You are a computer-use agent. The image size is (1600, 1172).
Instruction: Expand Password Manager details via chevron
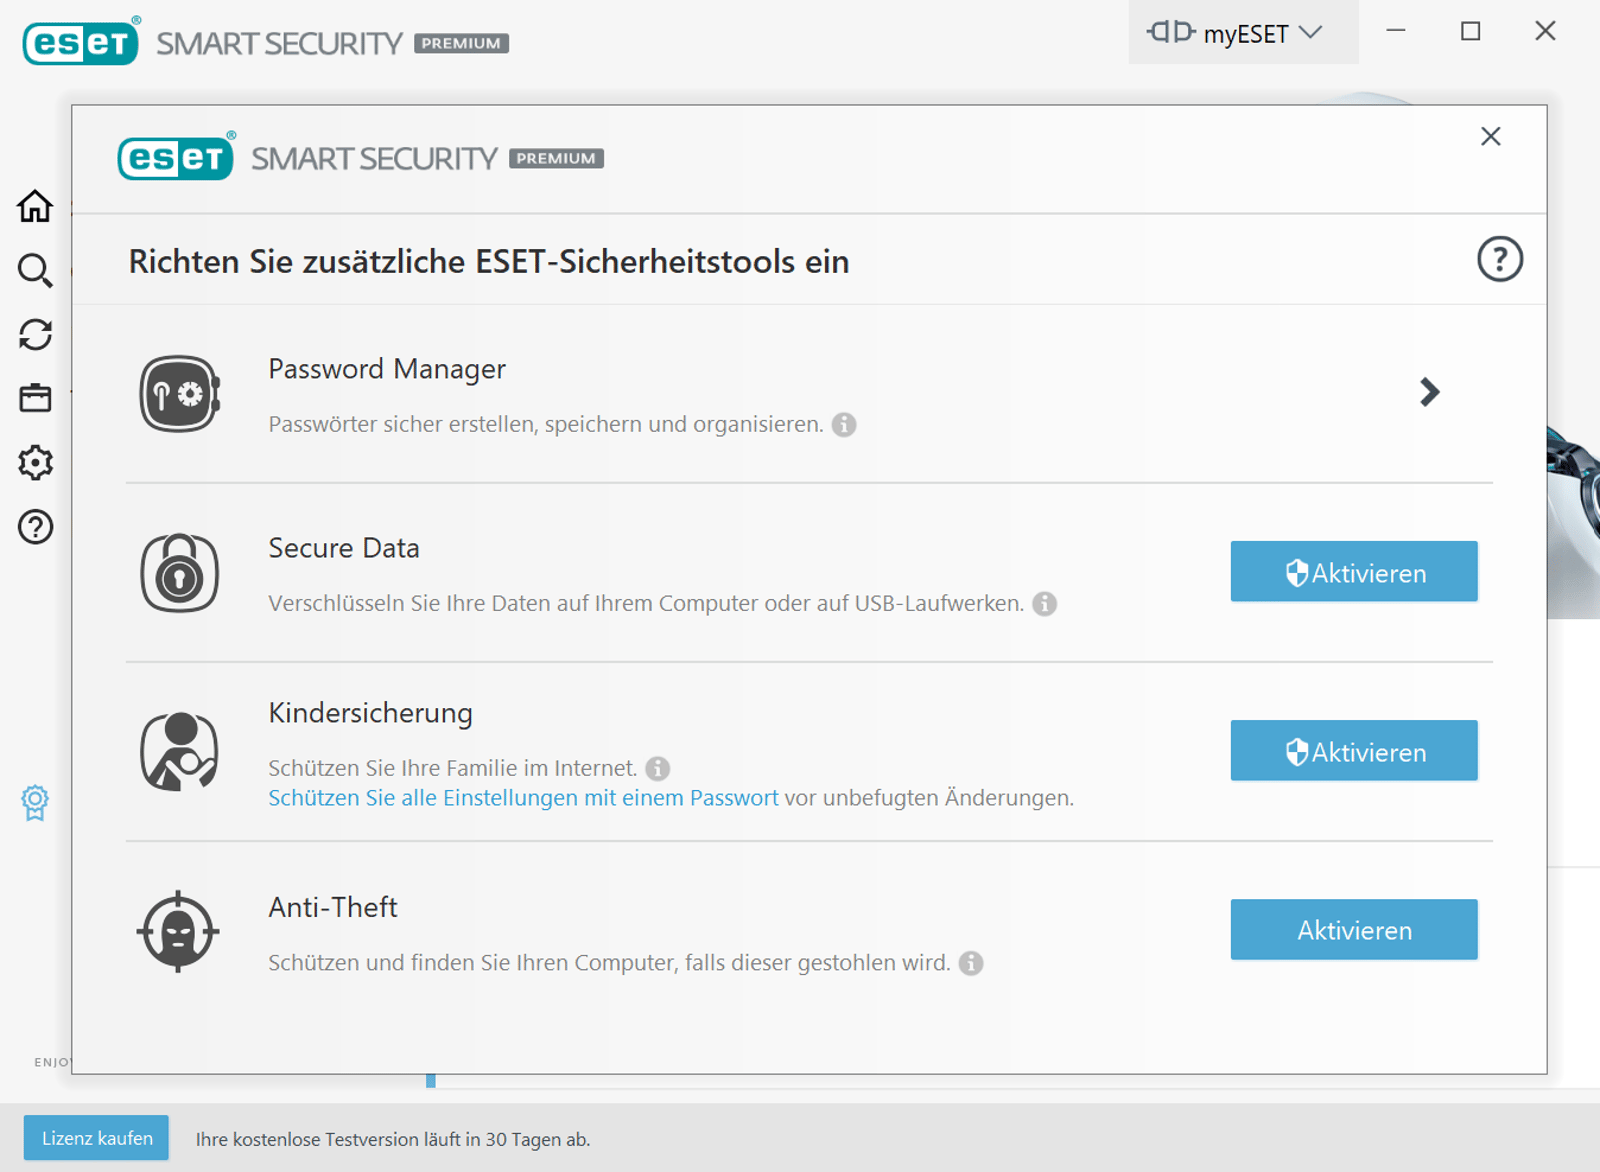tap(1430, 393)
